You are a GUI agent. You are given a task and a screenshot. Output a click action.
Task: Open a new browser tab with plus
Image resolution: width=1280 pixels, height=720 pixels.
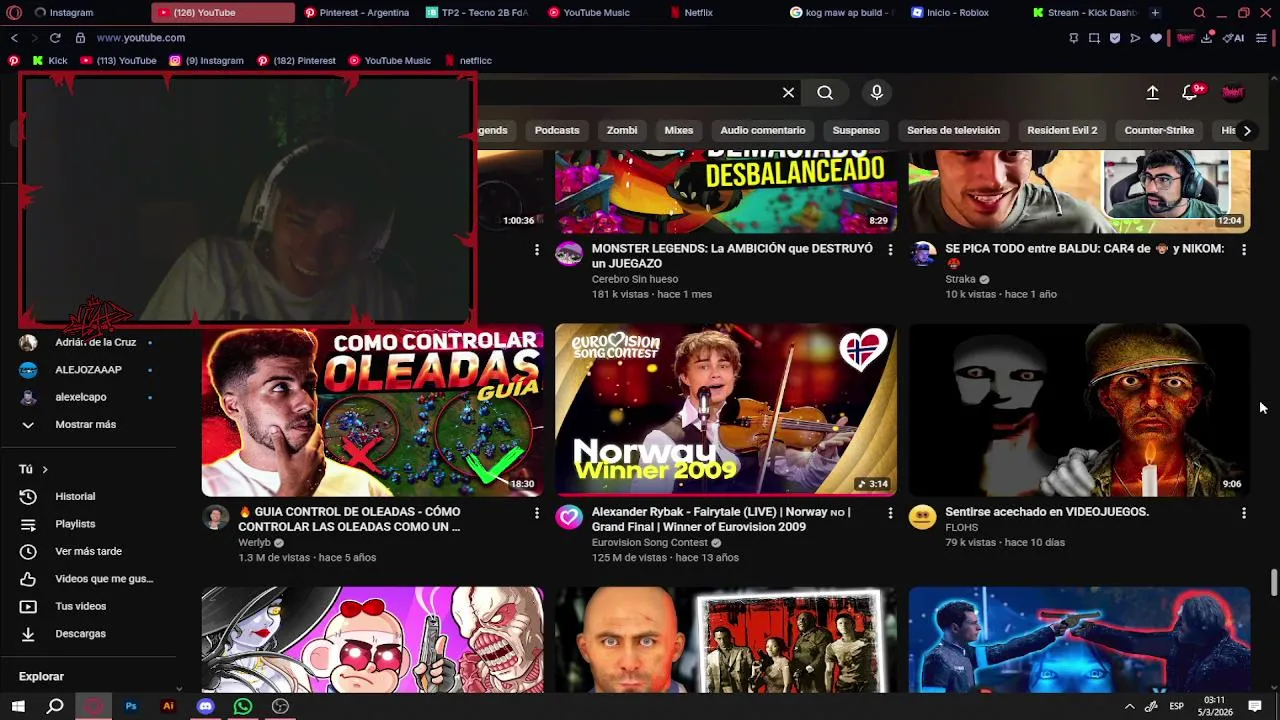pos(1155,13)
